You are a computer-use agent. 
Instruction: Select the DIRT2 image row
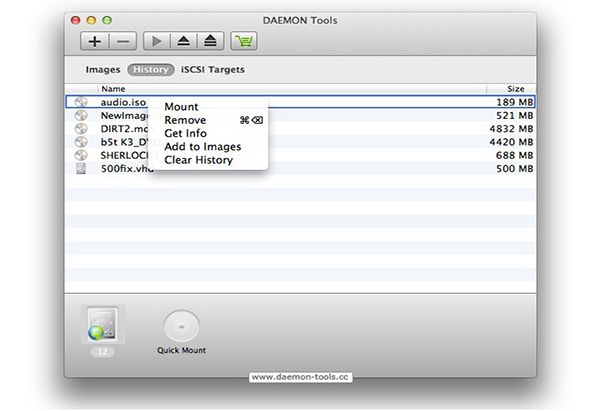pos(300,129)
